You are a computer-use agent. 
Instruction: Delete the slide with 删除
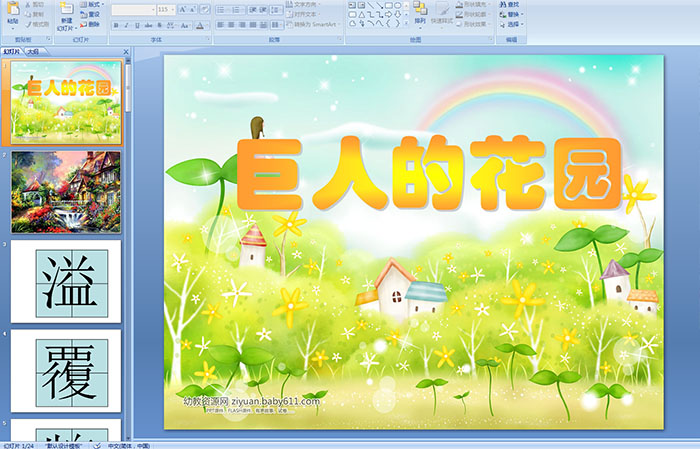[x=90, y=24]
